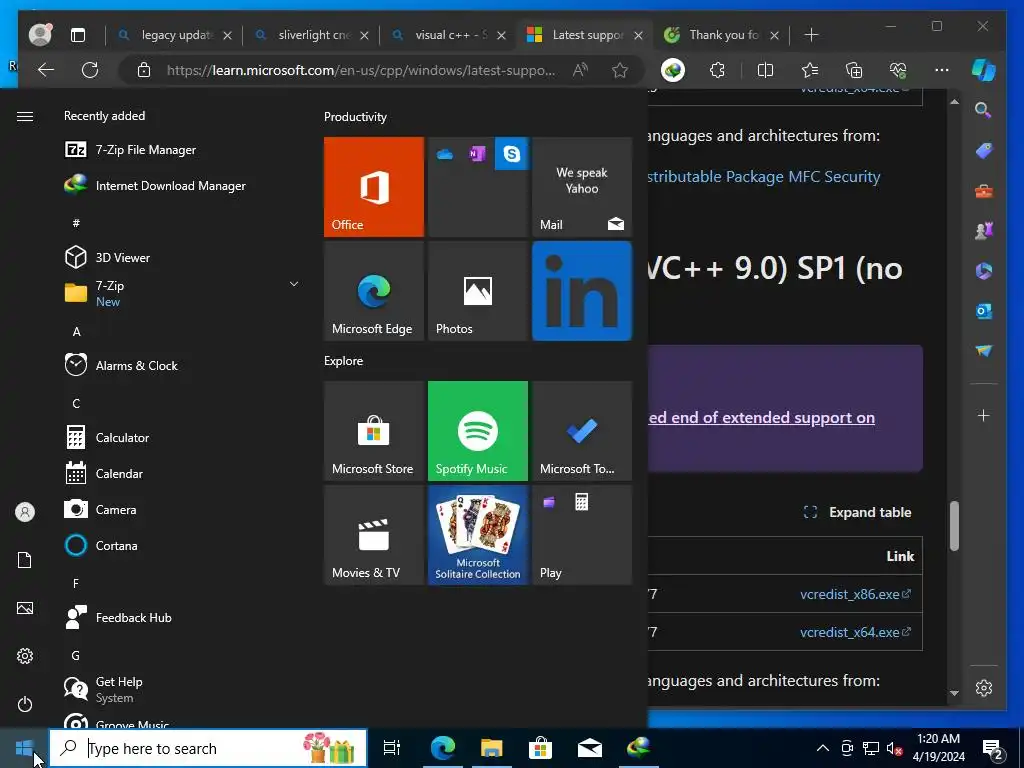This screenshot has width=1024, height=768.
Task: Open Outlook from Edge sidebar
Action: click(984, 311)
